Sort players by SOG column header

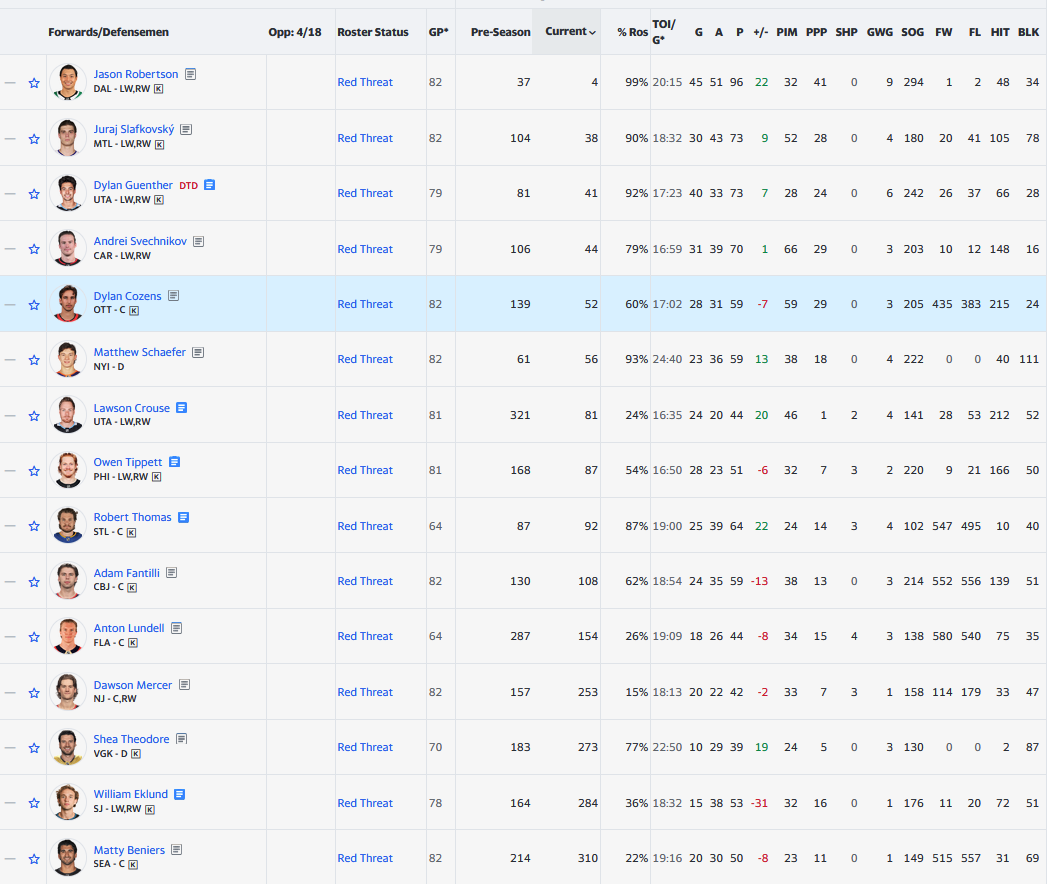click(x=912, y=32)
